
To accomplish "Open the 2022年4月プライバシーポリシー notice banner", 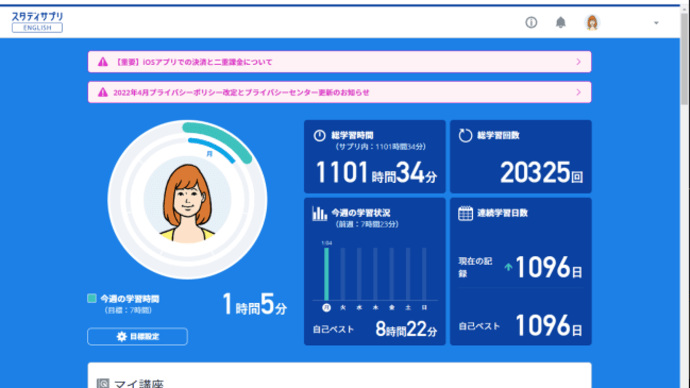I will click(x=339, y=92).
